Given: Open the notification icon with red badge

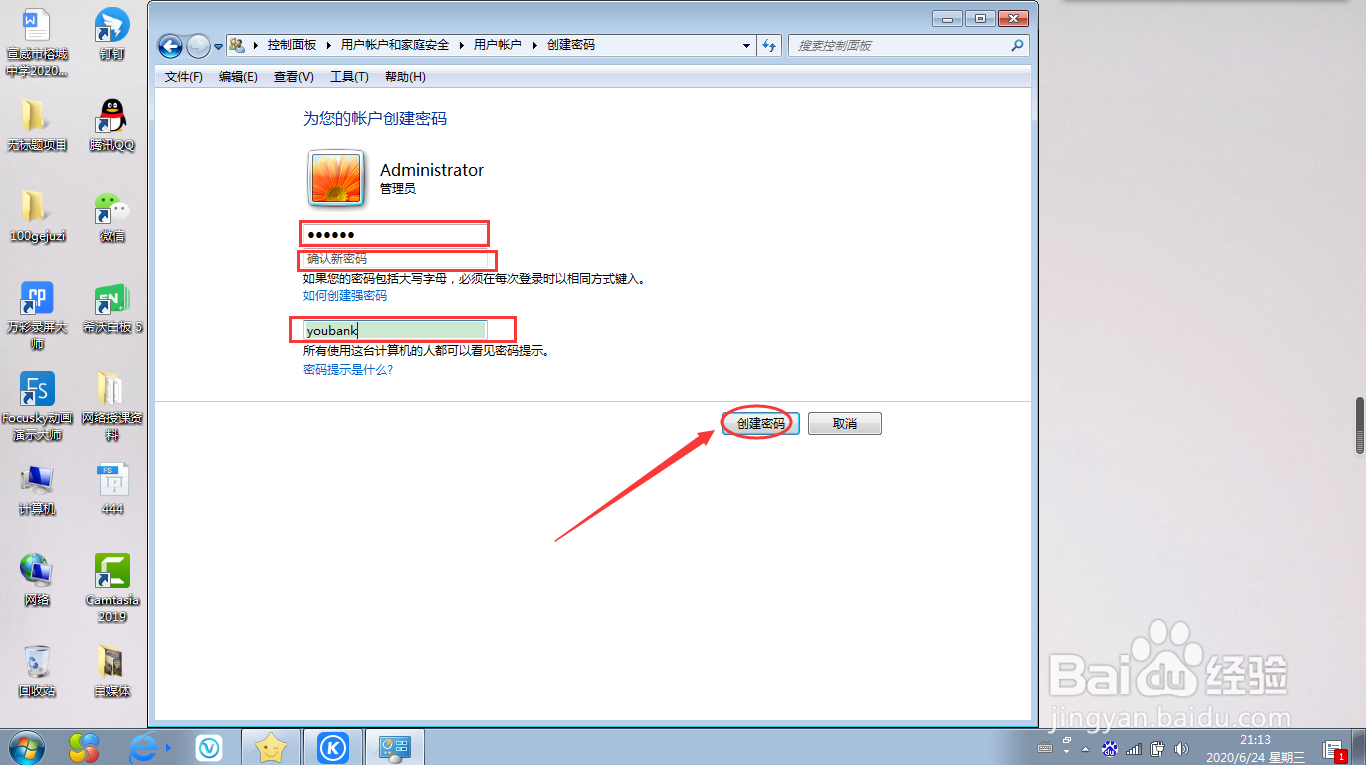Looking at the screenshot, I should (1334, 749).
